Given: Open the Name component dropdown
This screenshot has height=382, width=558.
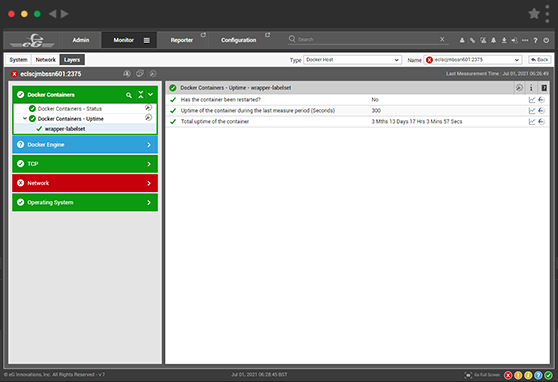Looking at the screenshot, I should tap(473, 60).
